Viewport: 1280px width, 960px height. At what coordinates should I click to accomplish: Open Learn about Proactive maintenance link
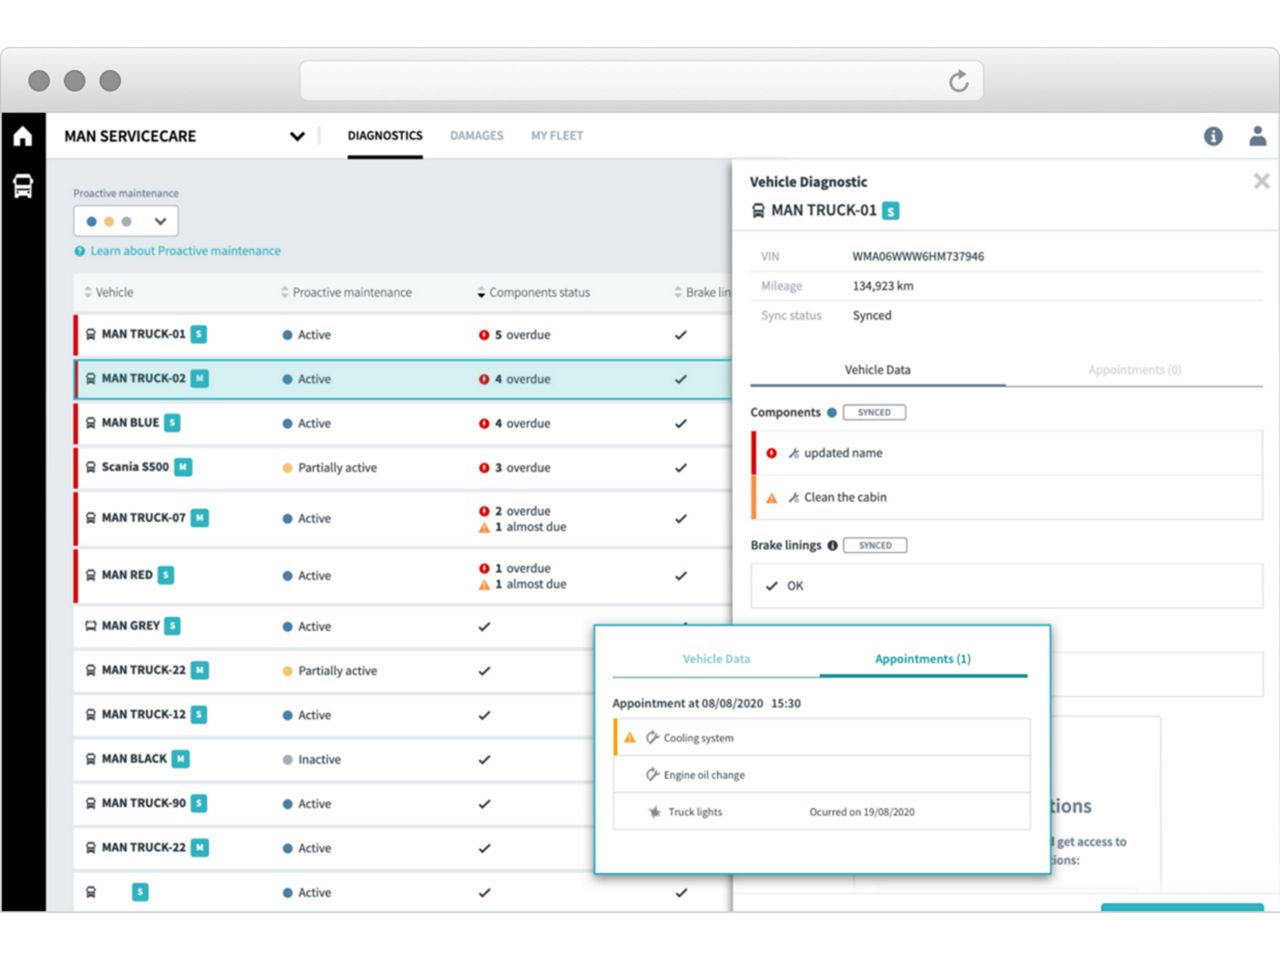(185, 251)
